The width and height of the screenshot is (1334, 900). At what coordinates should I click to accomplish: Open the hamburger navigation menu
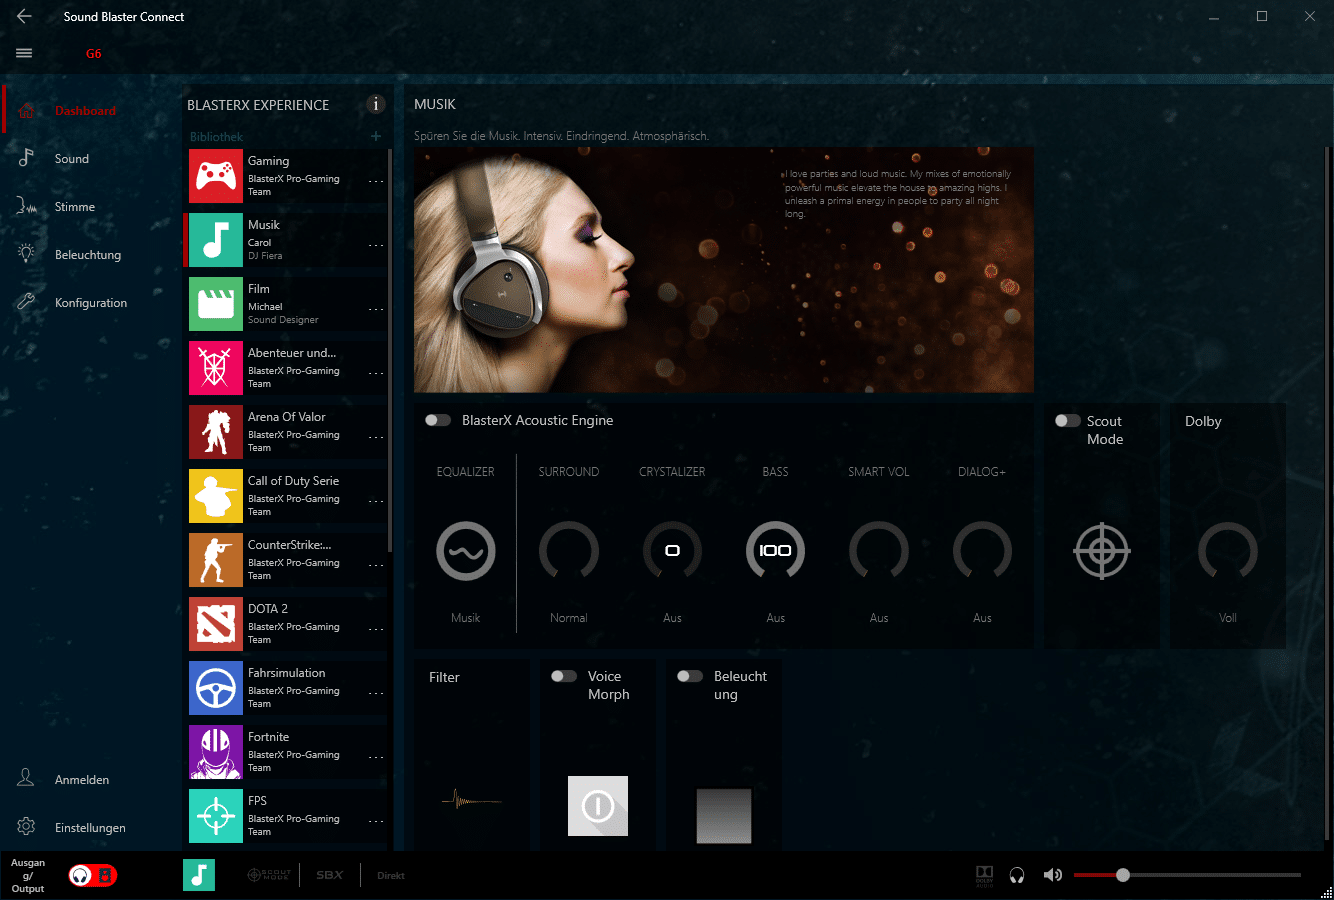(24, 53)
